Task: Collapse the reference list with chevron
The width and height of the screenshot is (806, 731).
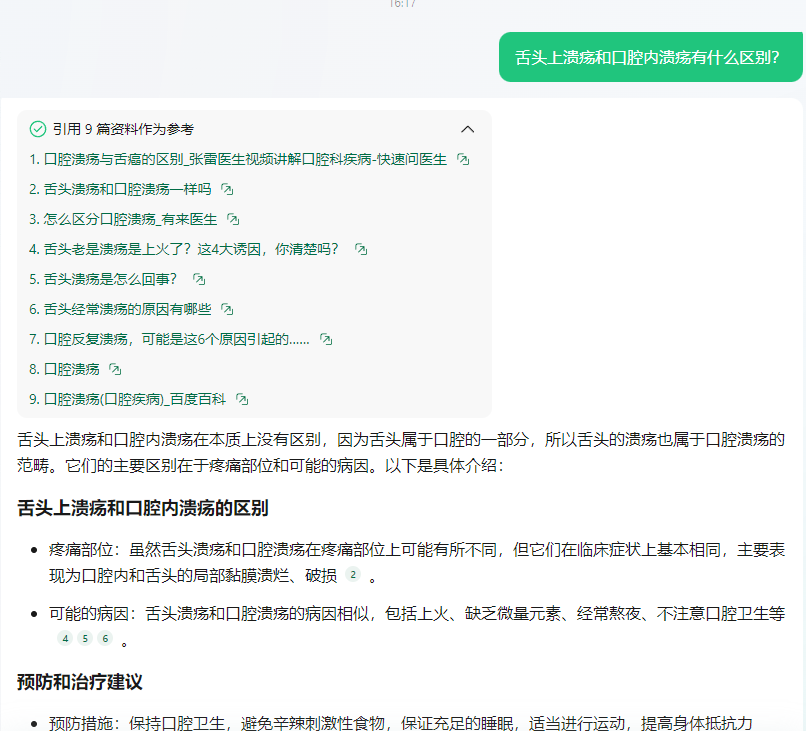Action: click(467, 129)
